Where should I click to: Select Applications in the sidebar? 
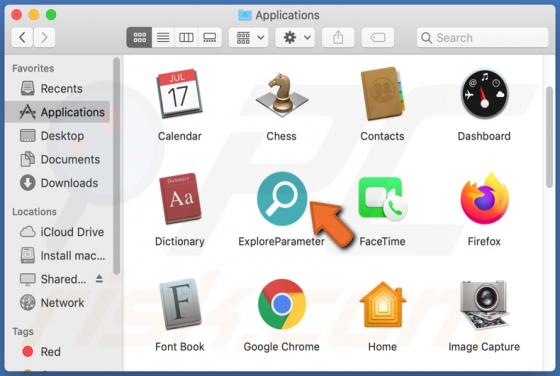coord(57,112)
